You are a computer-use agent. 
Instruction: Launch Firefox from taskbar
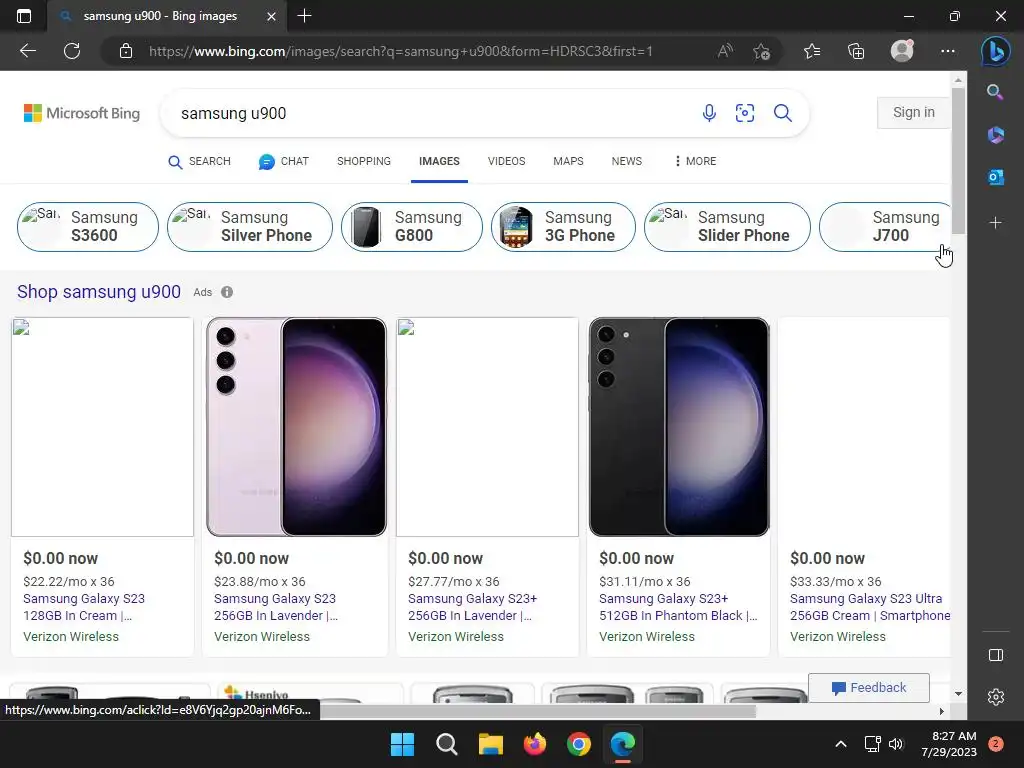[x=535, y=744]
